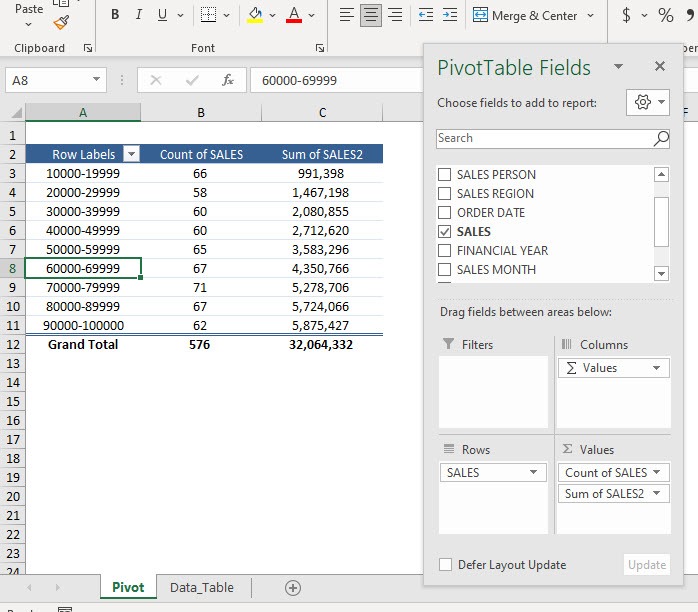Apply the borders button

(208, 15)
